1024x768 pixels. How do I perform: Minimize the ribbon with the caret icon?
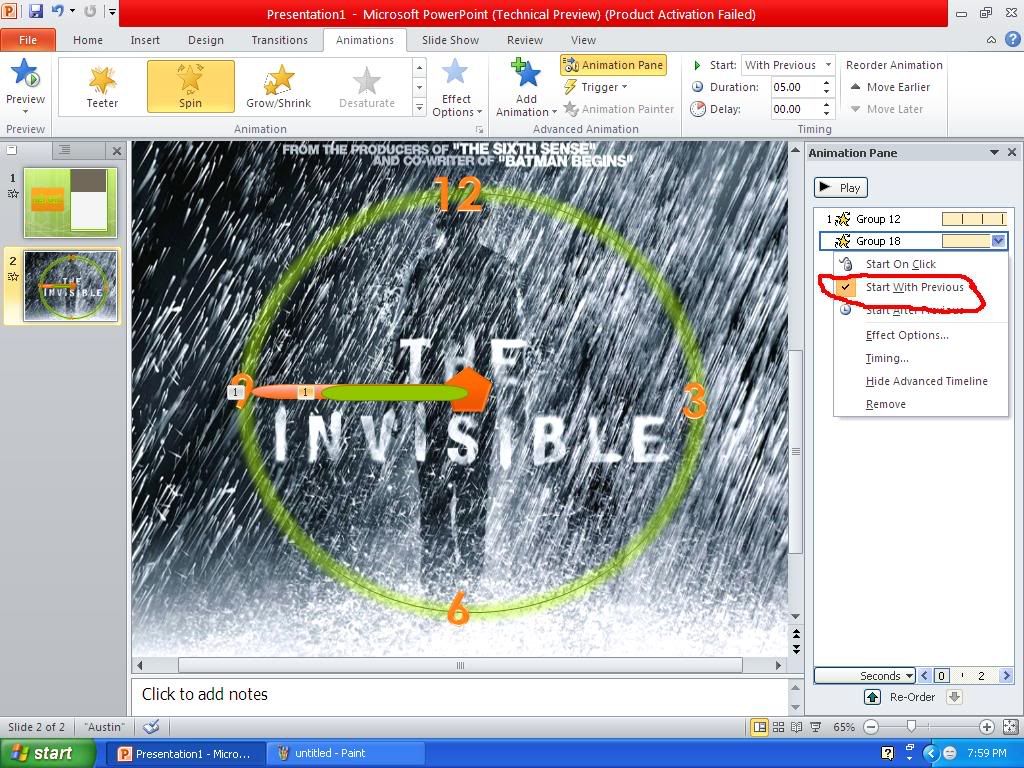coord(991,40)
